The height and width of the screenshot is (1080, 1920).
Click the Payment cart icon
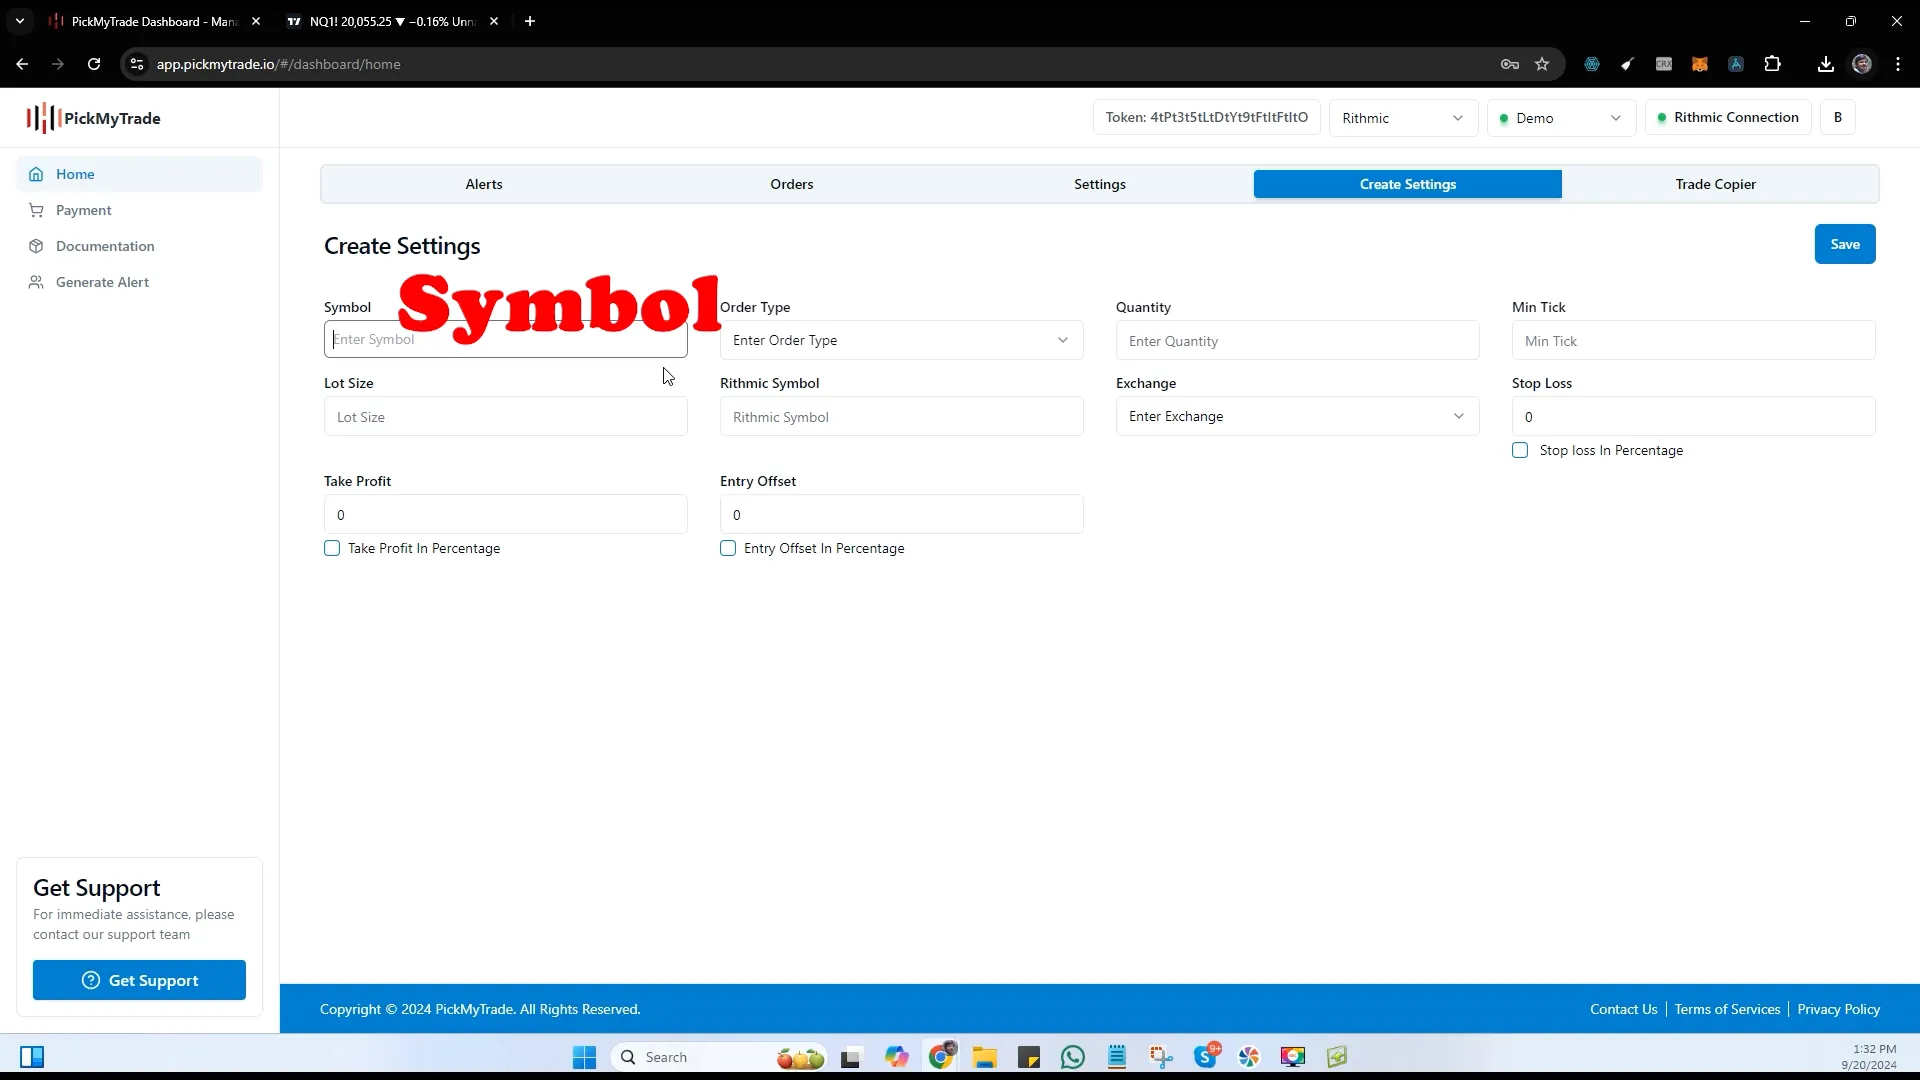coord(36,210)
